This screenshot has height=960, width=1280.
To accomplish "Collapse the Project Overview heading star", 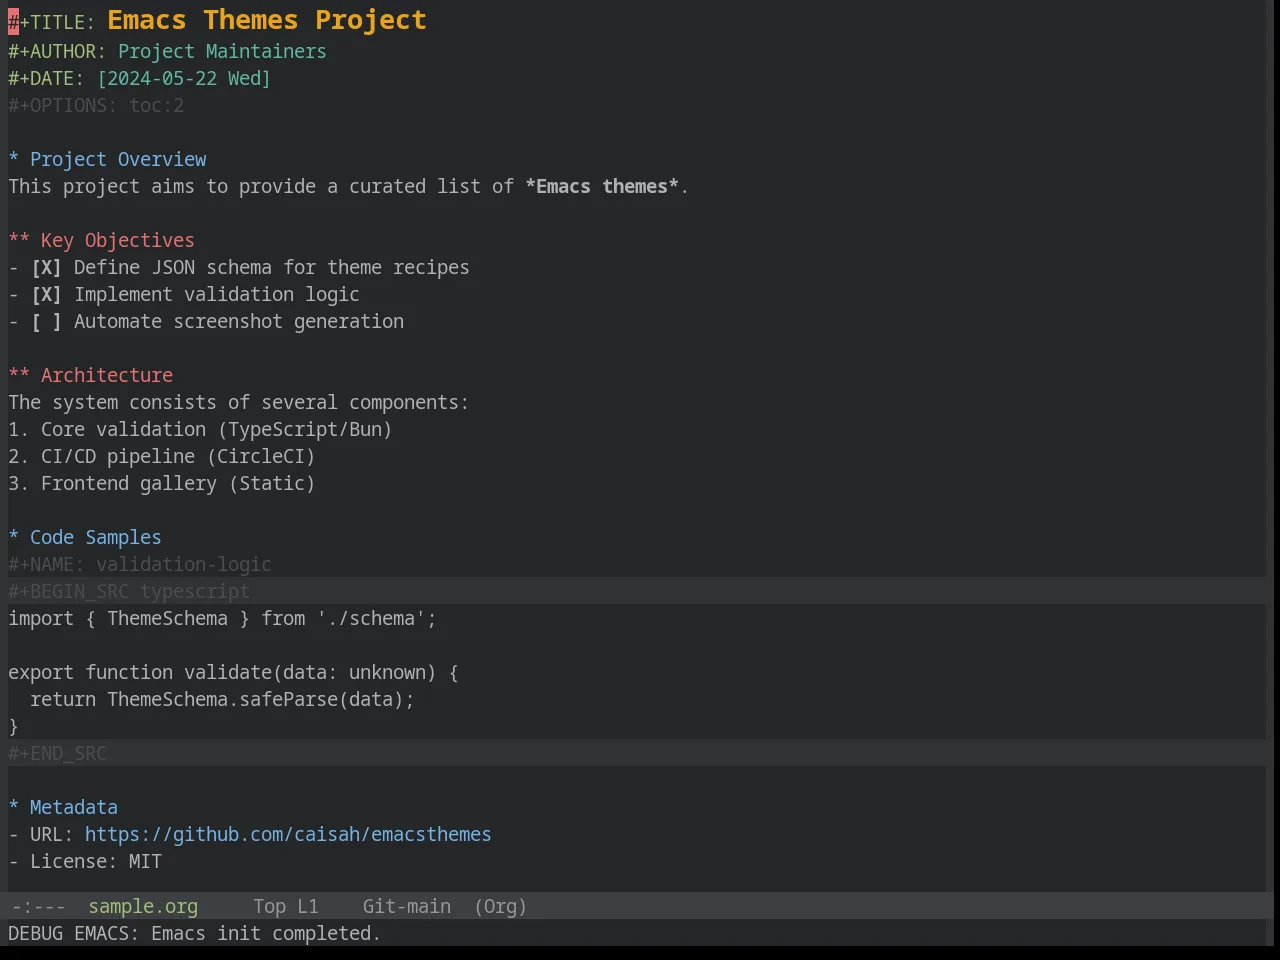I will pos(14,159).
